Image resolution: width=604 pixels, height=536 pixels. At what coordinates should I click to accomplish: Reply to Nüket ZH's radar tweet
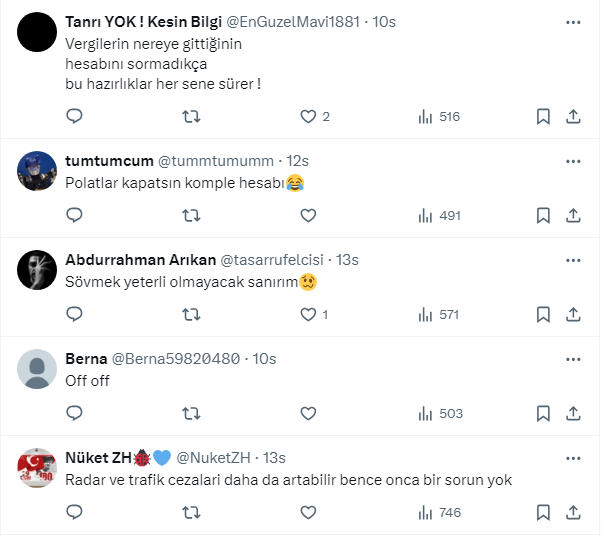click(74, 512)
